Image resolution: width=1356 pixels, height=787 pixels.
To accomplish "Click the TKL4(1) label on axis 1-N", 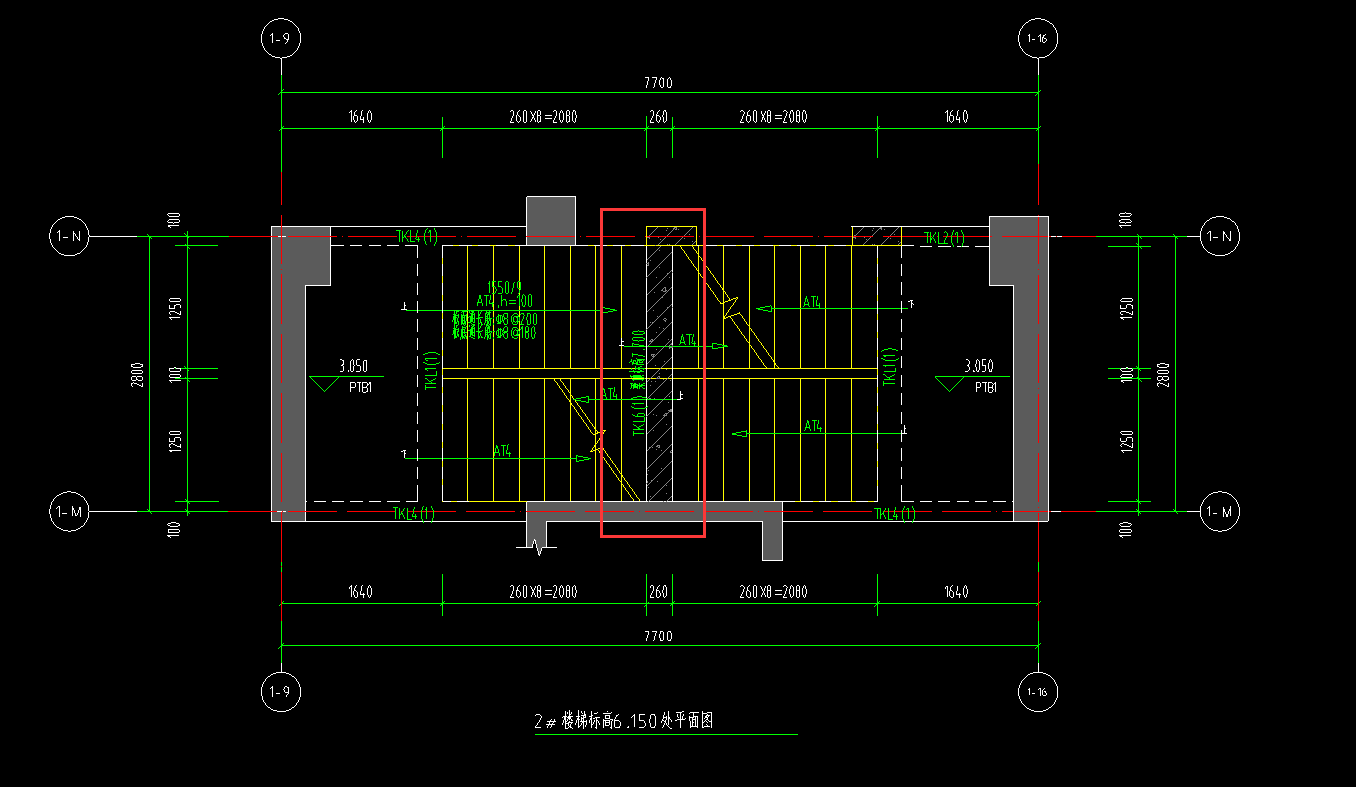I will (417, 237).
